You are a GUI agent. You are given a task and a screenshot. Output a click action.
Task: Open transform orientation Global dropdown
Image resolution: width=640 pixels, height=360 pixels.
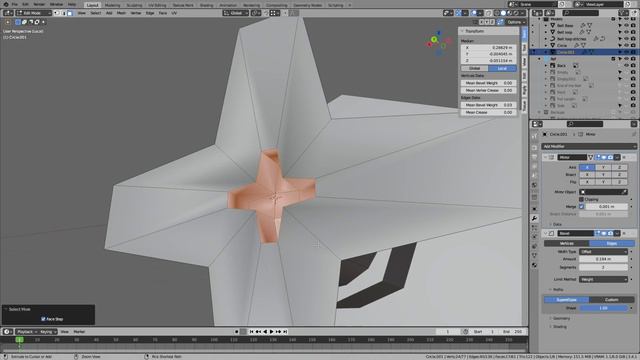pyautogui.click(x=236, y=13)
